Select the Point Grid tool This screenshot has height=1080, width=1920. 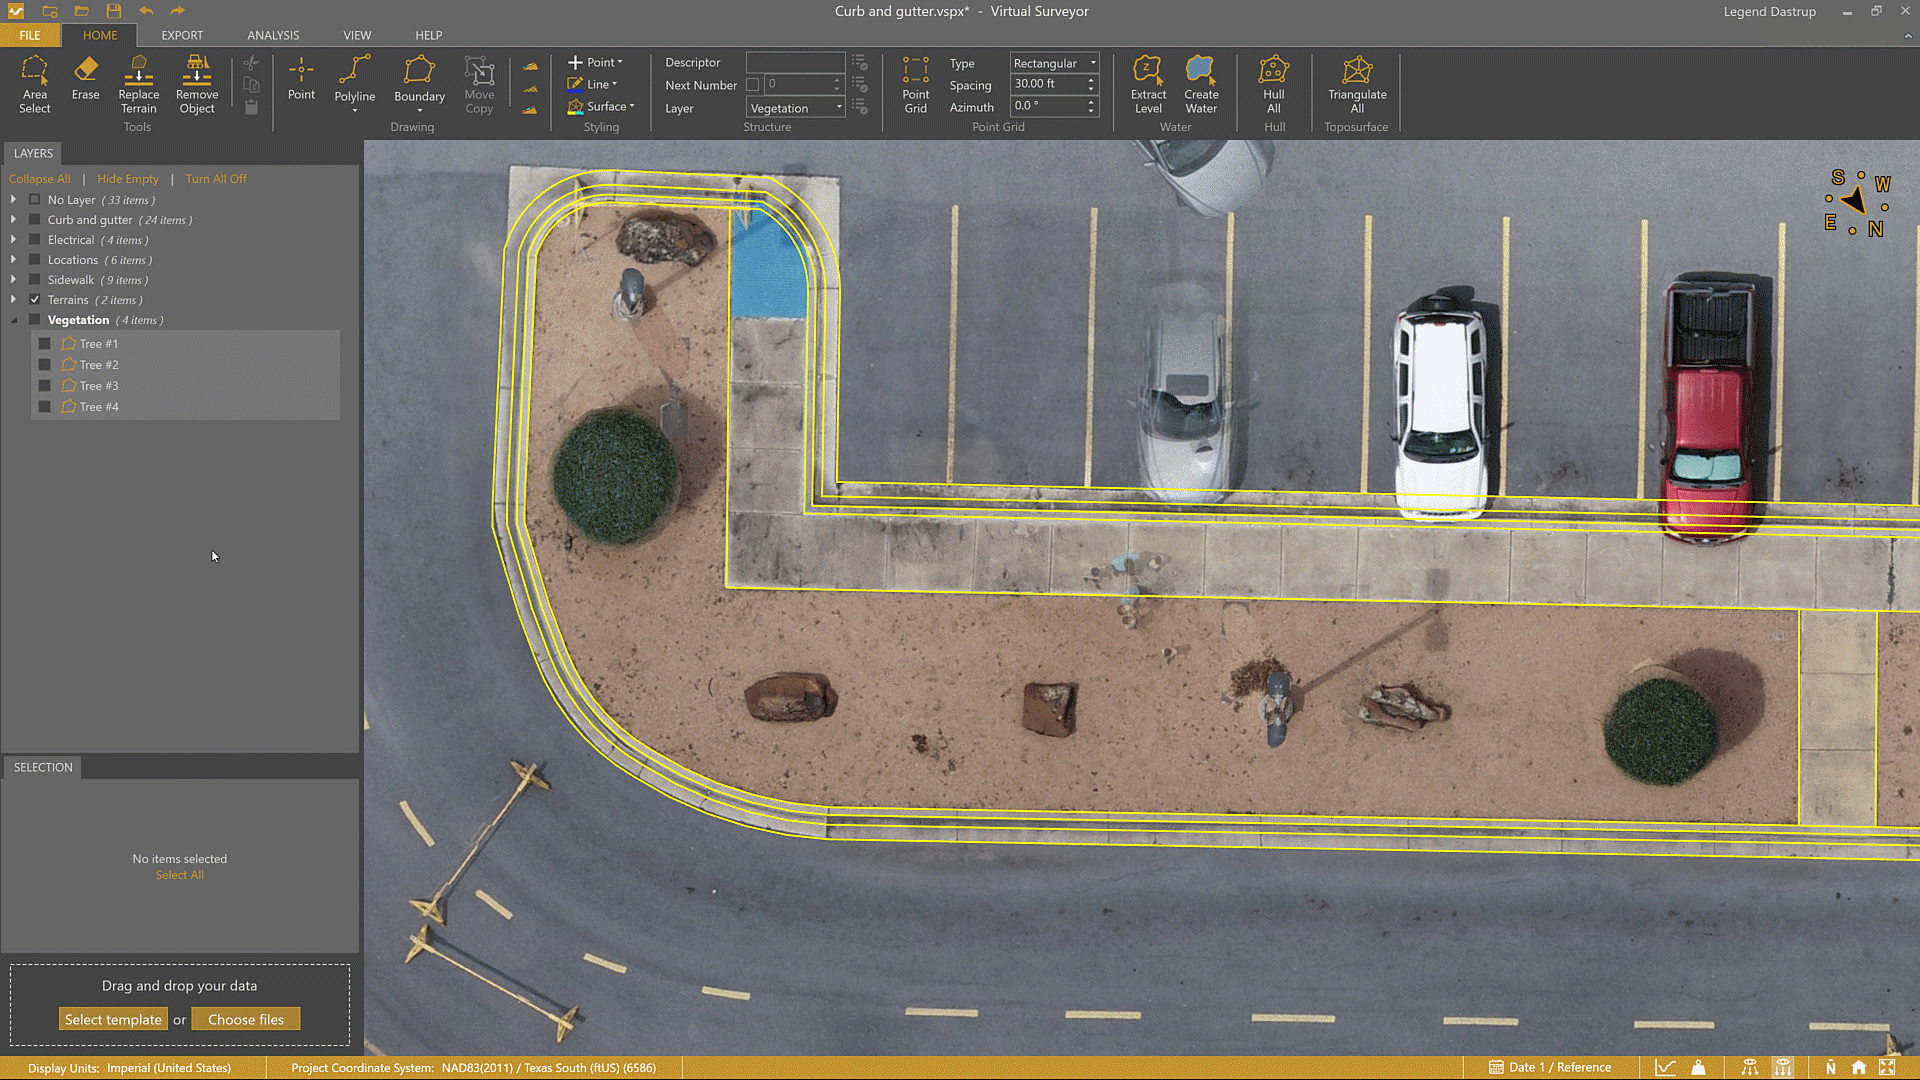click(915, 85)
